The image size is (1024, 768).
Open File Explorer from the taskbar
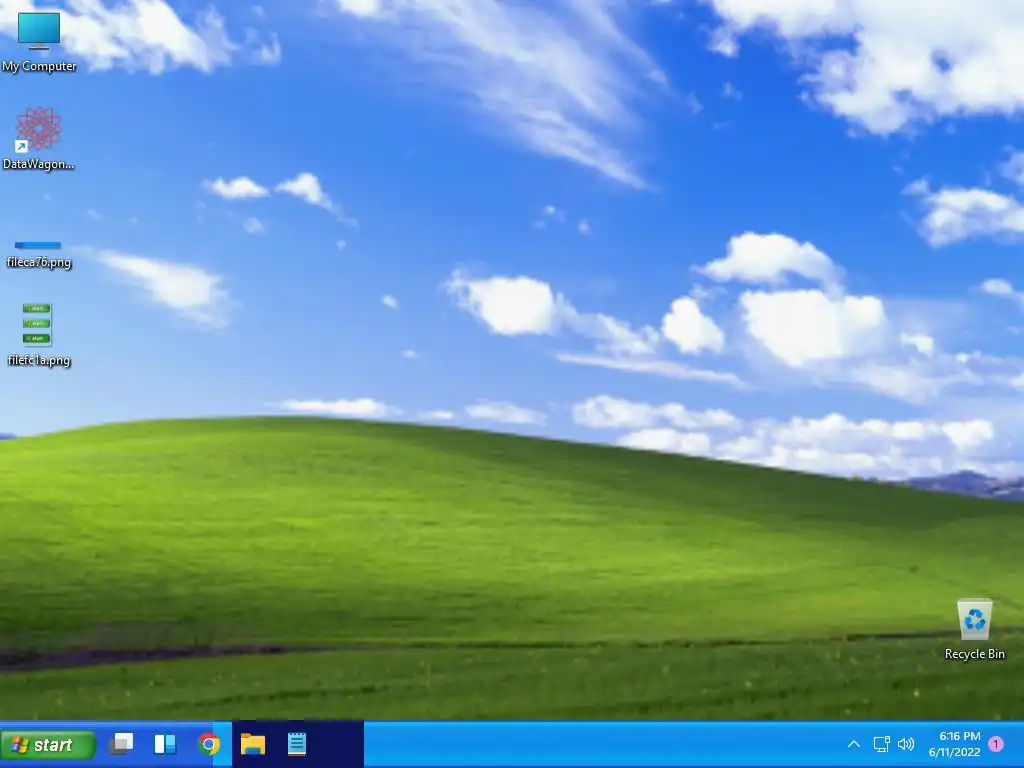[253, 744]
